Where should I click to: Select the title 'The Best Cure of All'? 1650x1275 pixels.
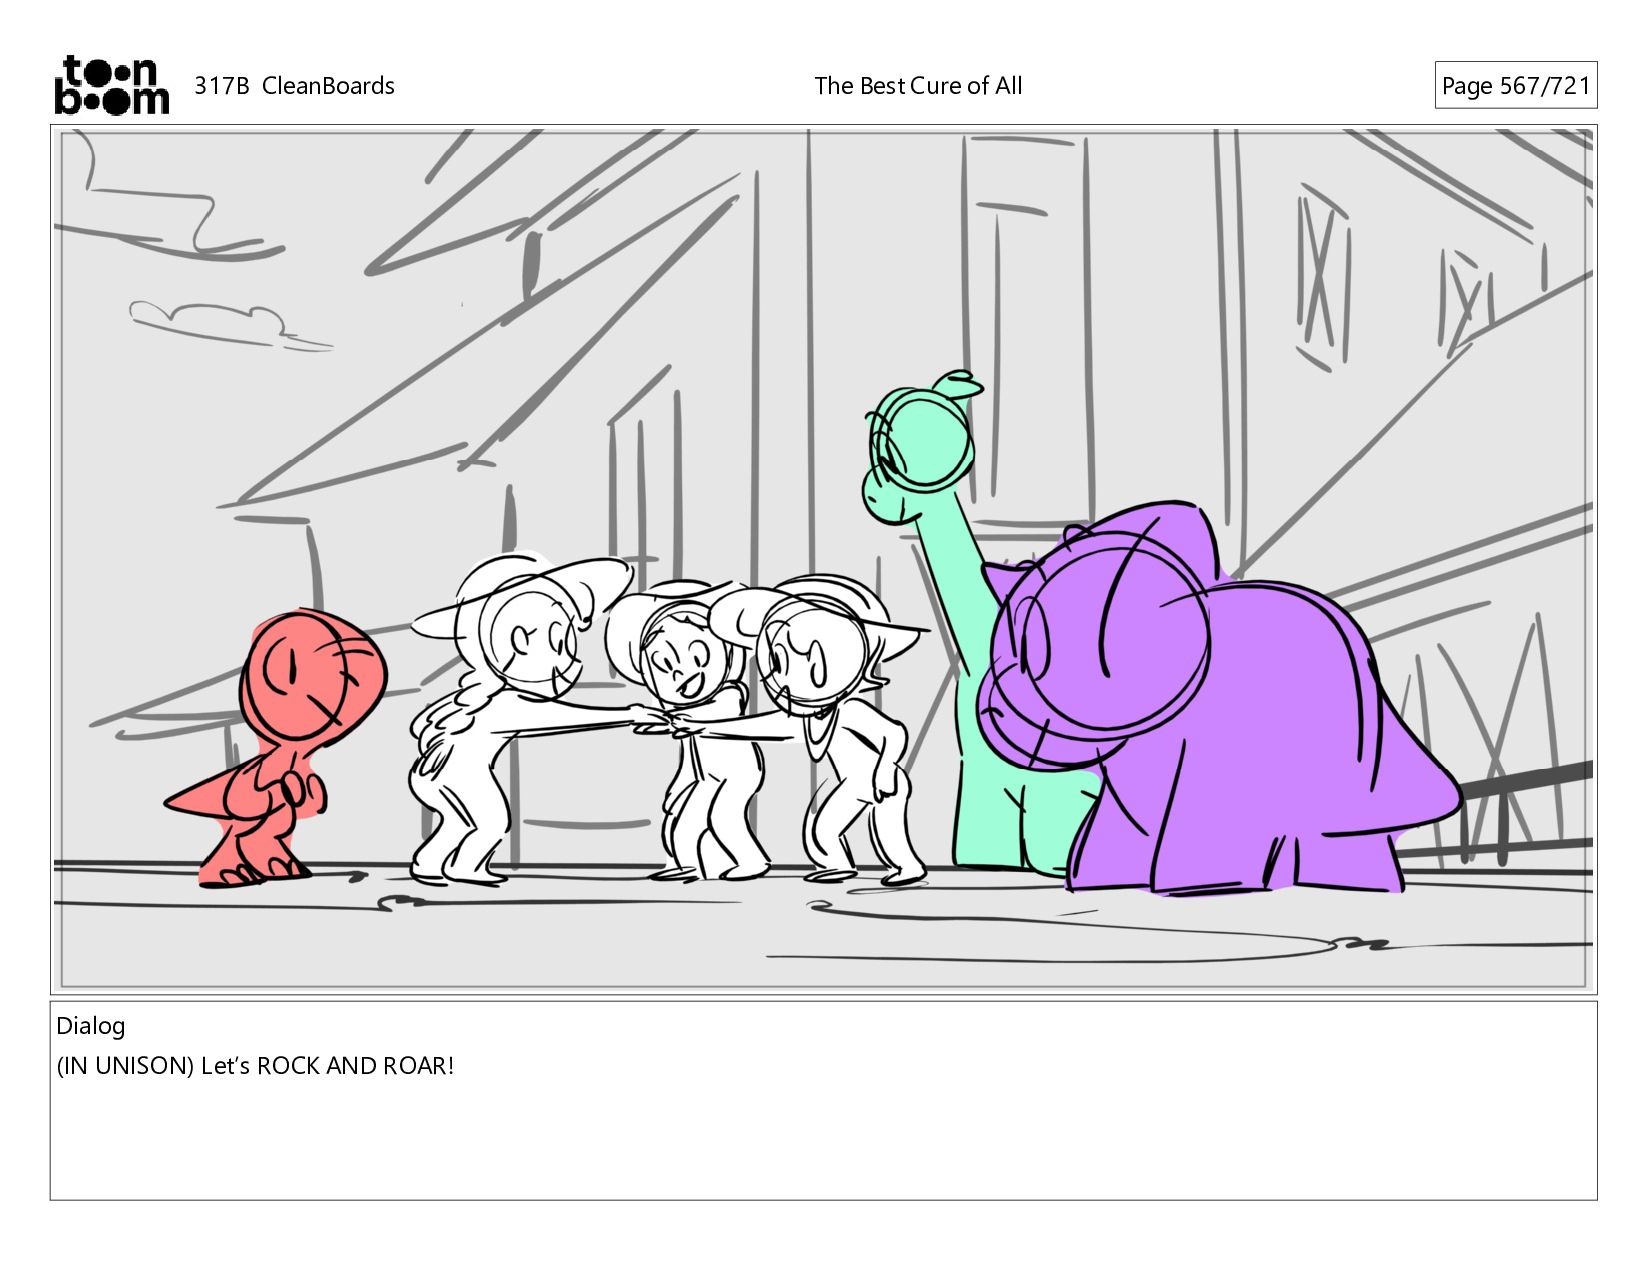(918, 86)
